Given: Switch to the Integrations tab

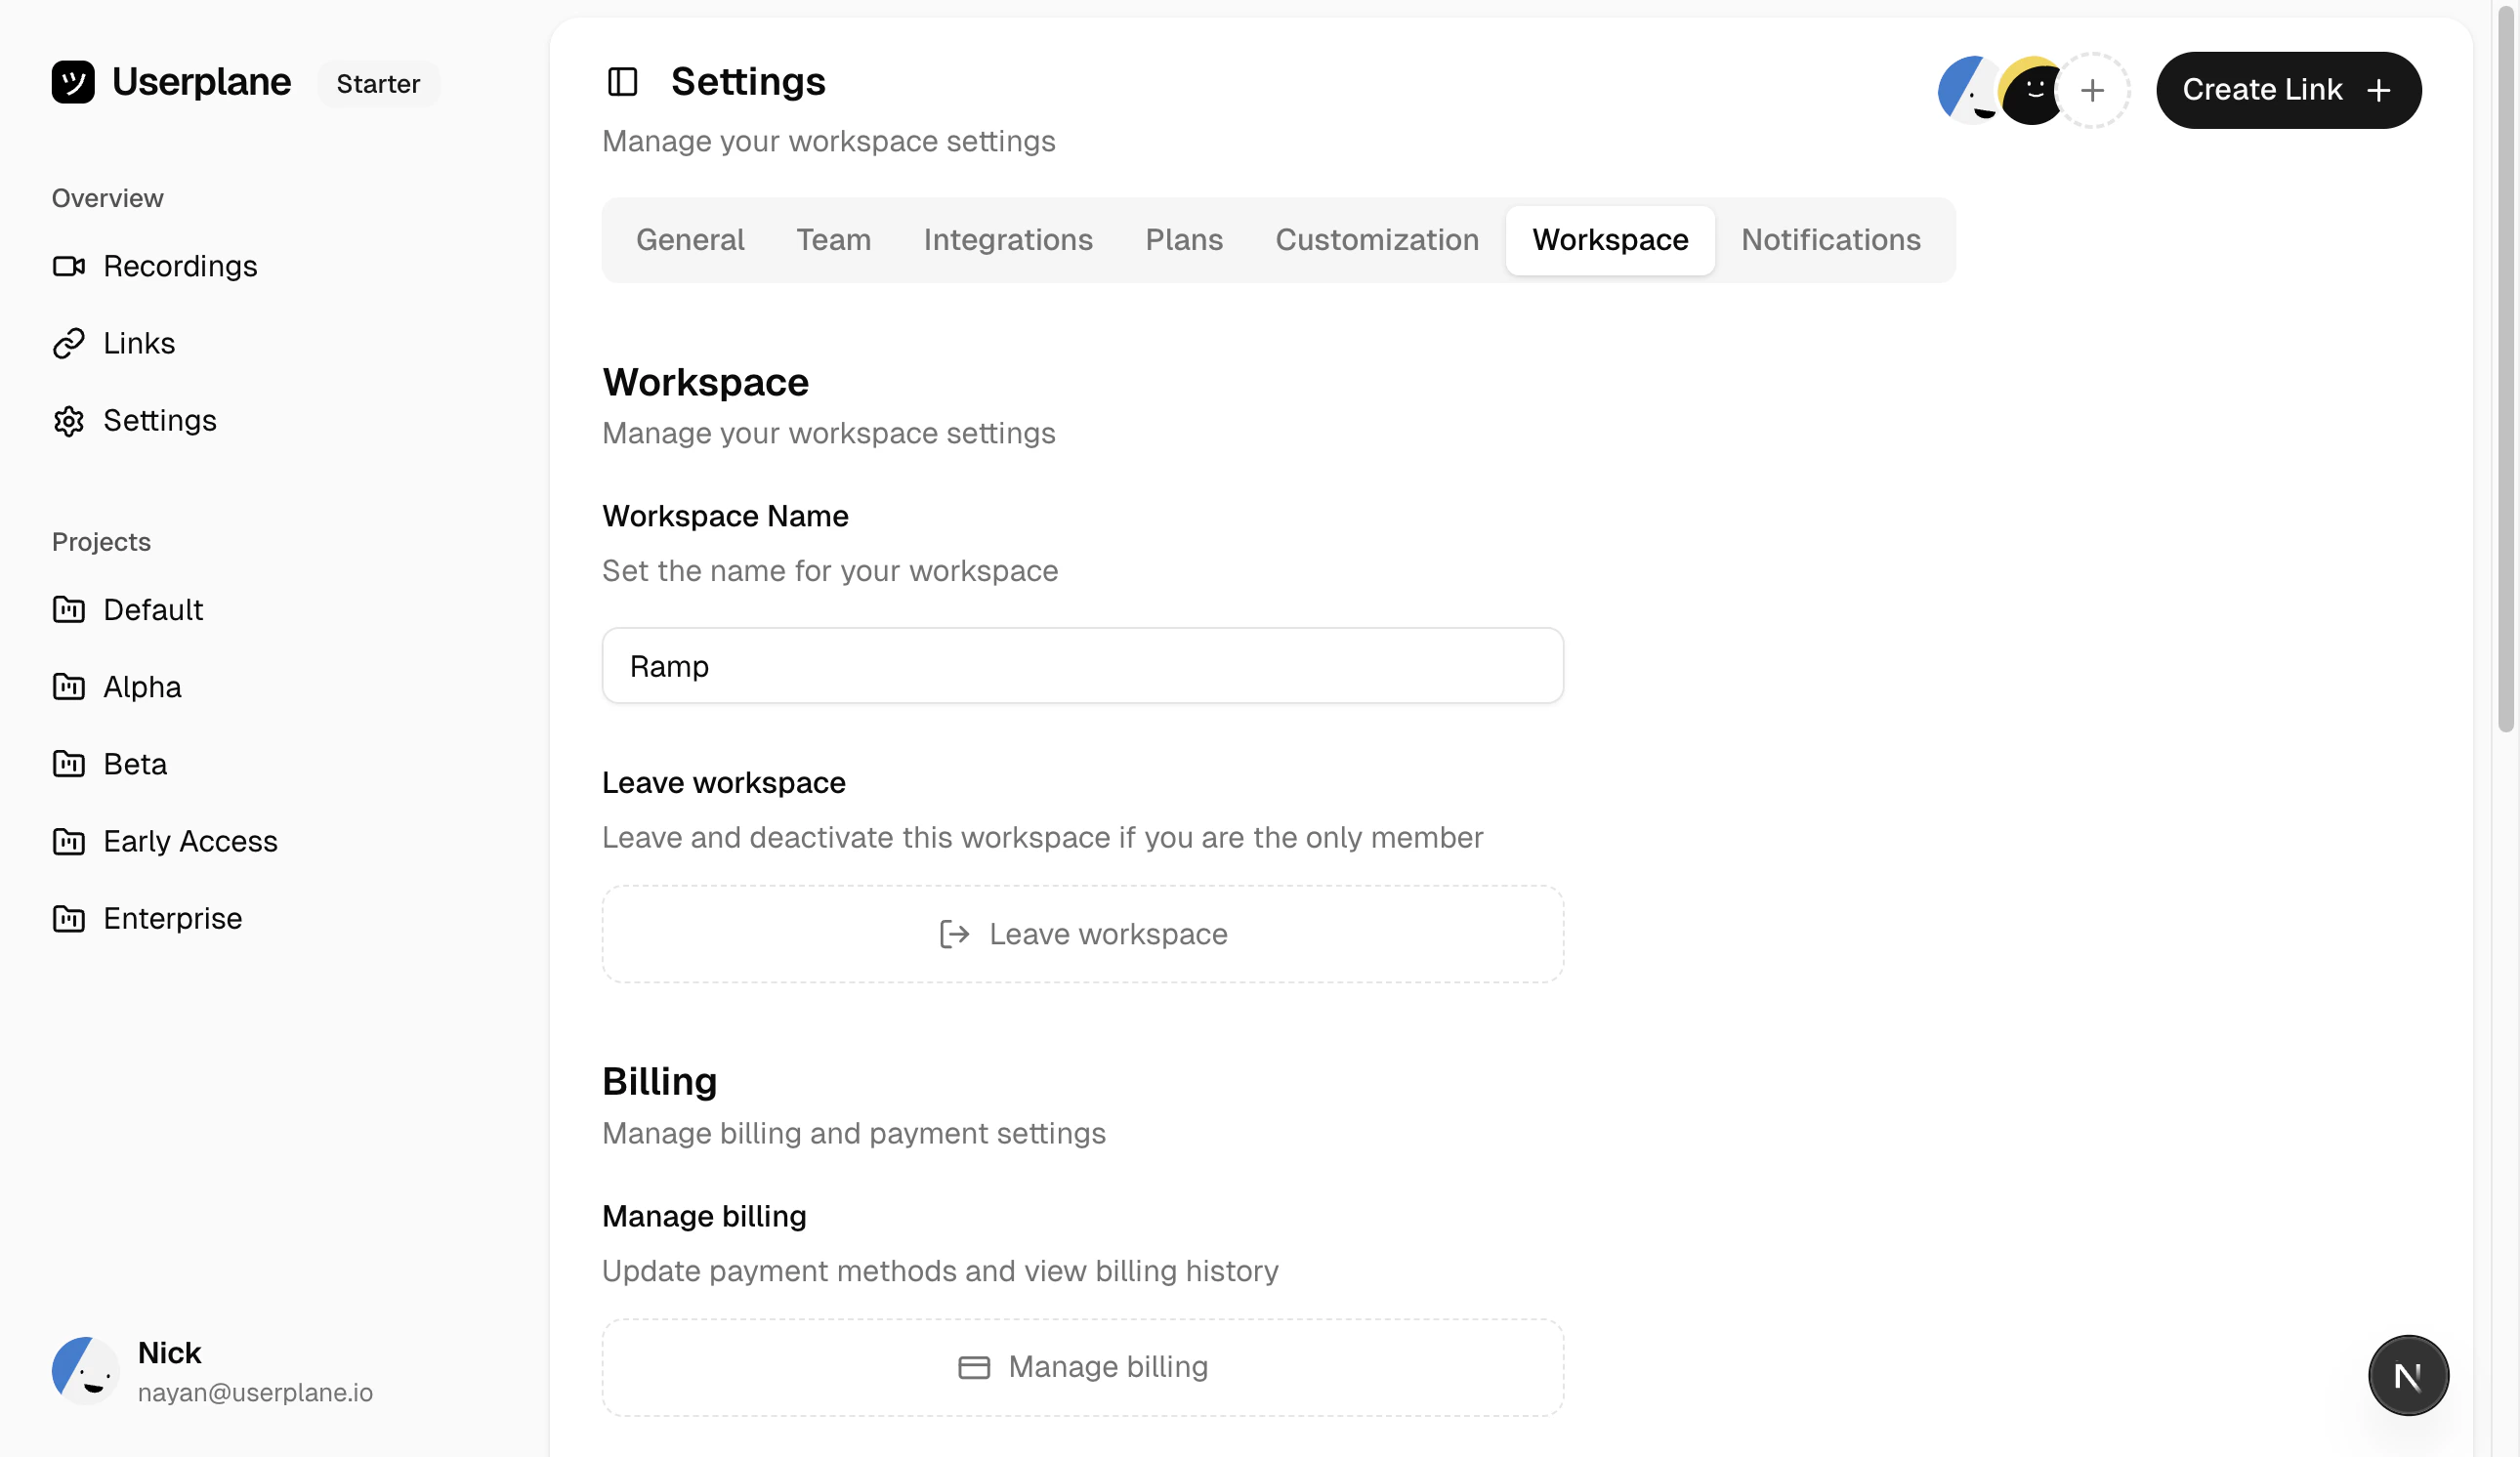Looking at the screenshot, I should click(1007, 240).
